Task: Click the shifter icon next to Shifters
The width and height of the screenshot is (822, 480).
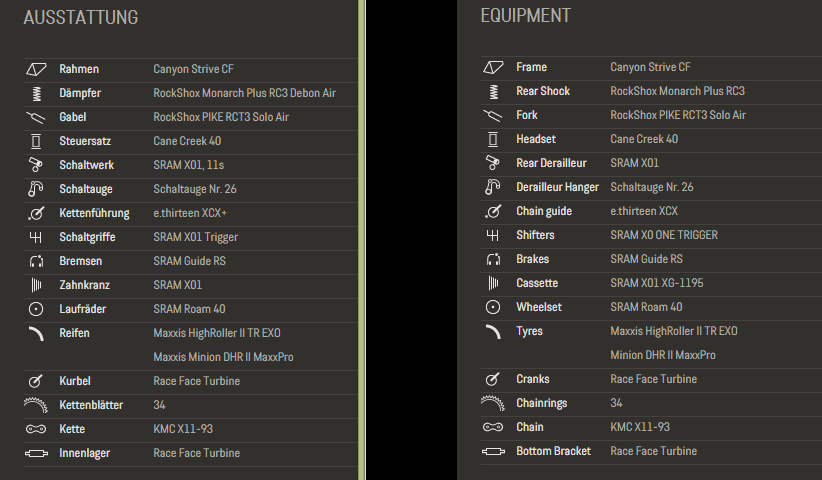Action: (x=493, y=235)
